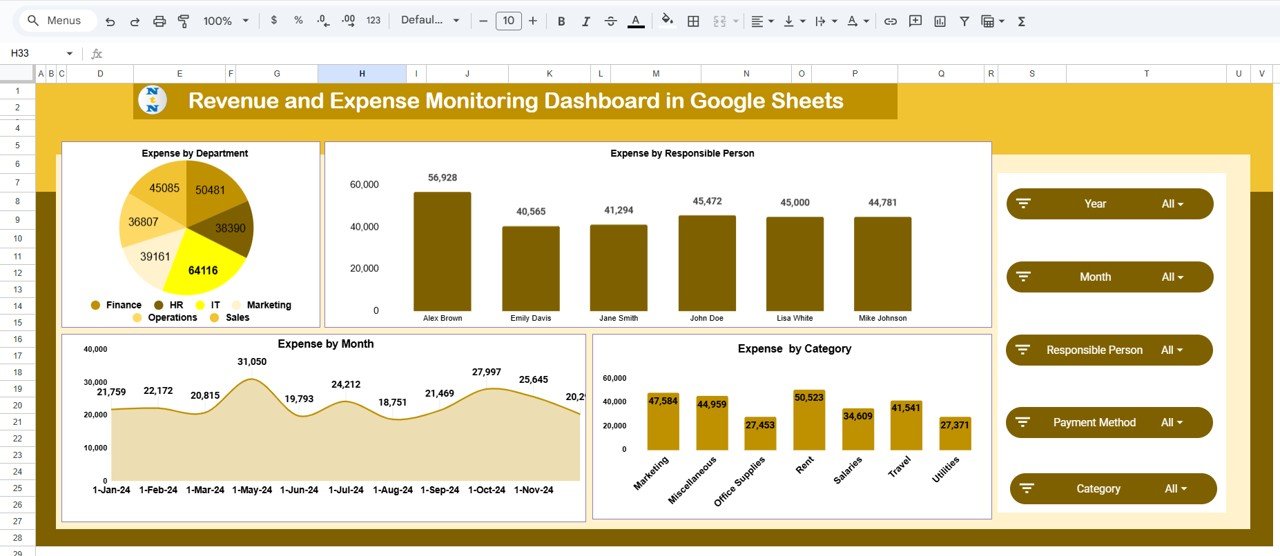Insert a comment
The height and width of the screenshot is (556, 1280).
click(915, 21)
